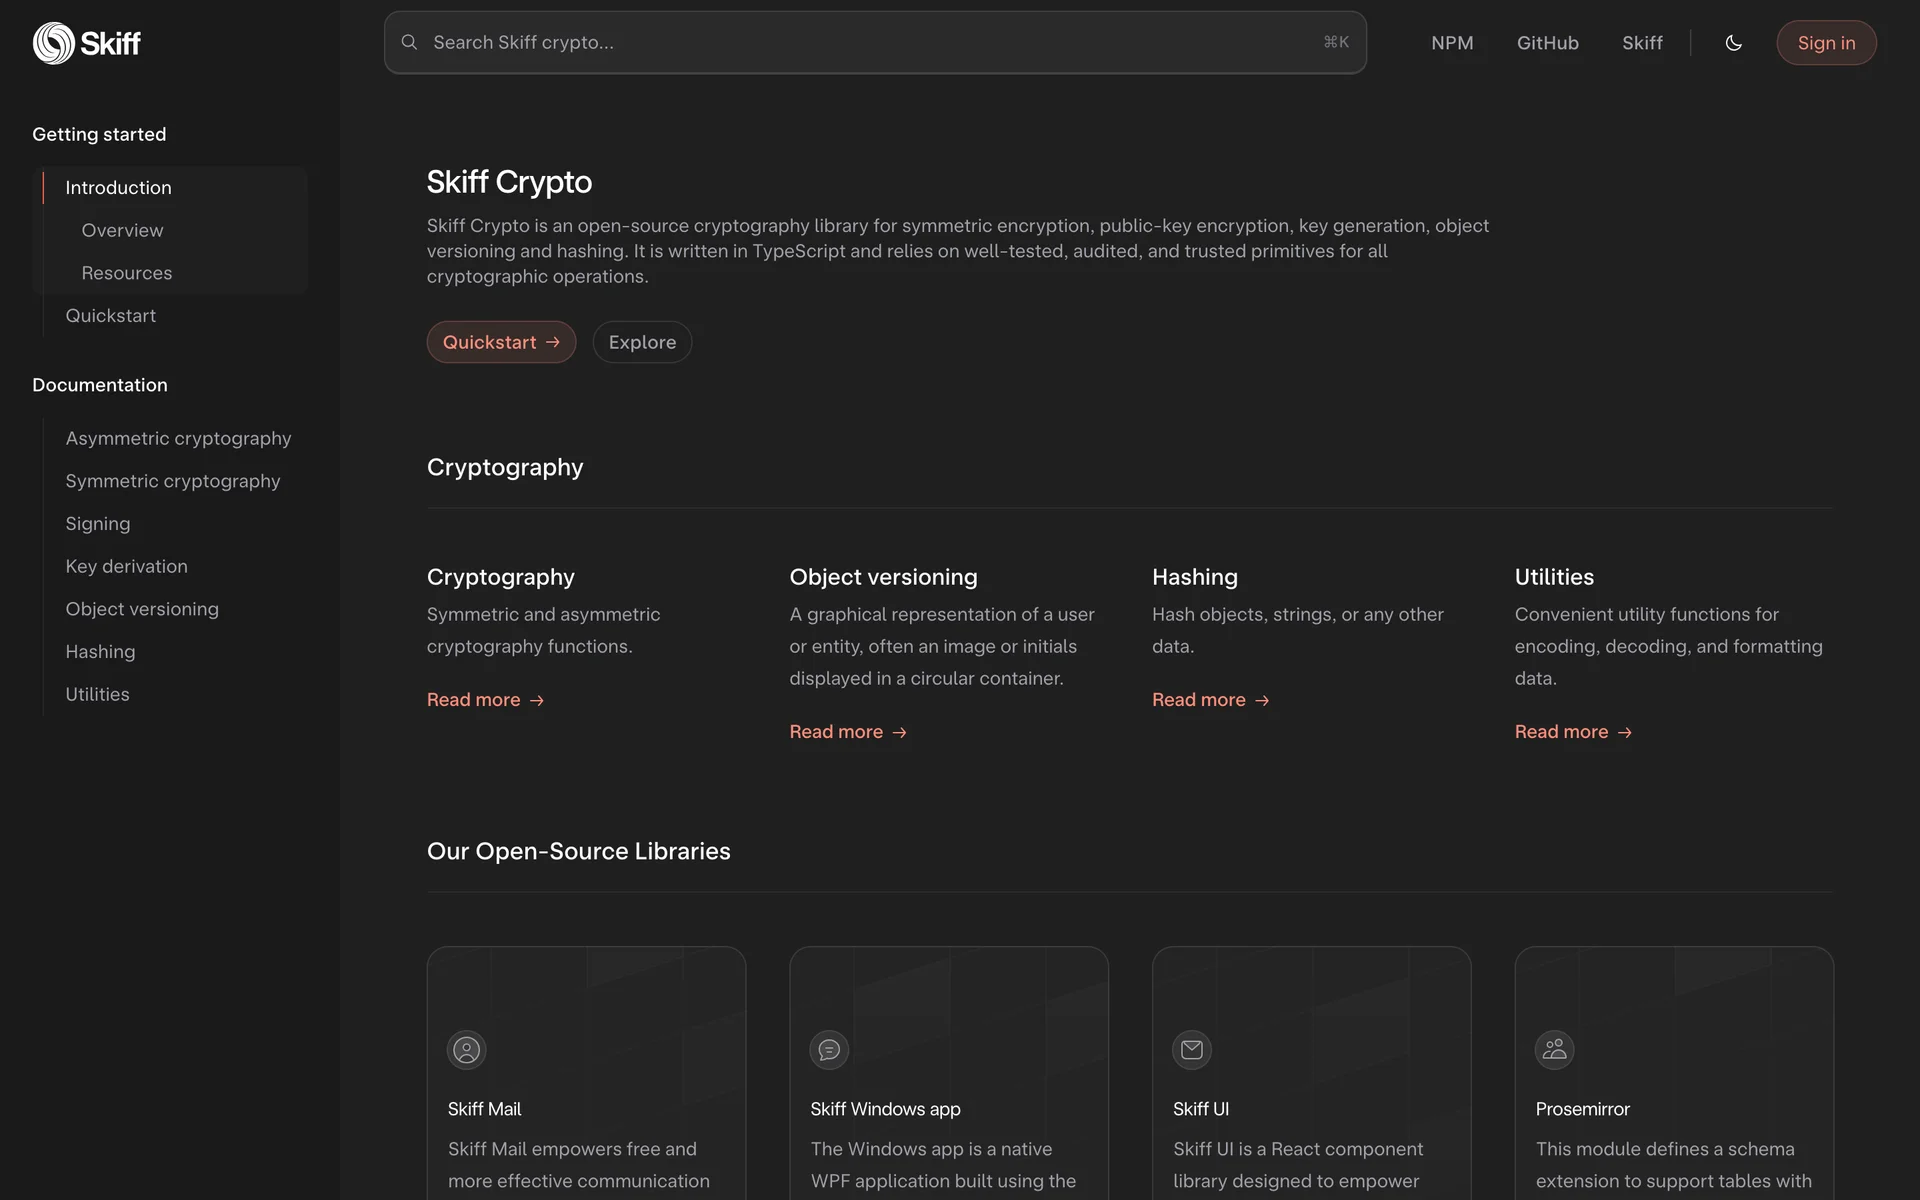Read more under Object versioning
This screenshot has width=1920, height=1200.
click(x=847, y=732)
